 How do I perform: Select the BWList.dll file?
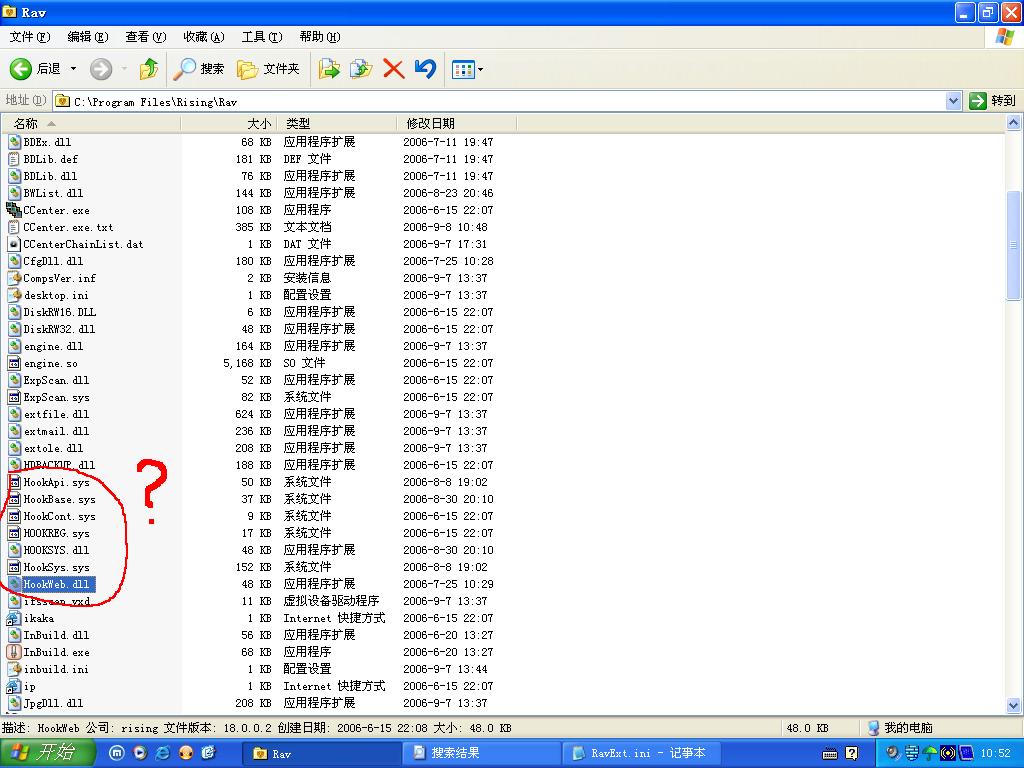click(53, 193)
